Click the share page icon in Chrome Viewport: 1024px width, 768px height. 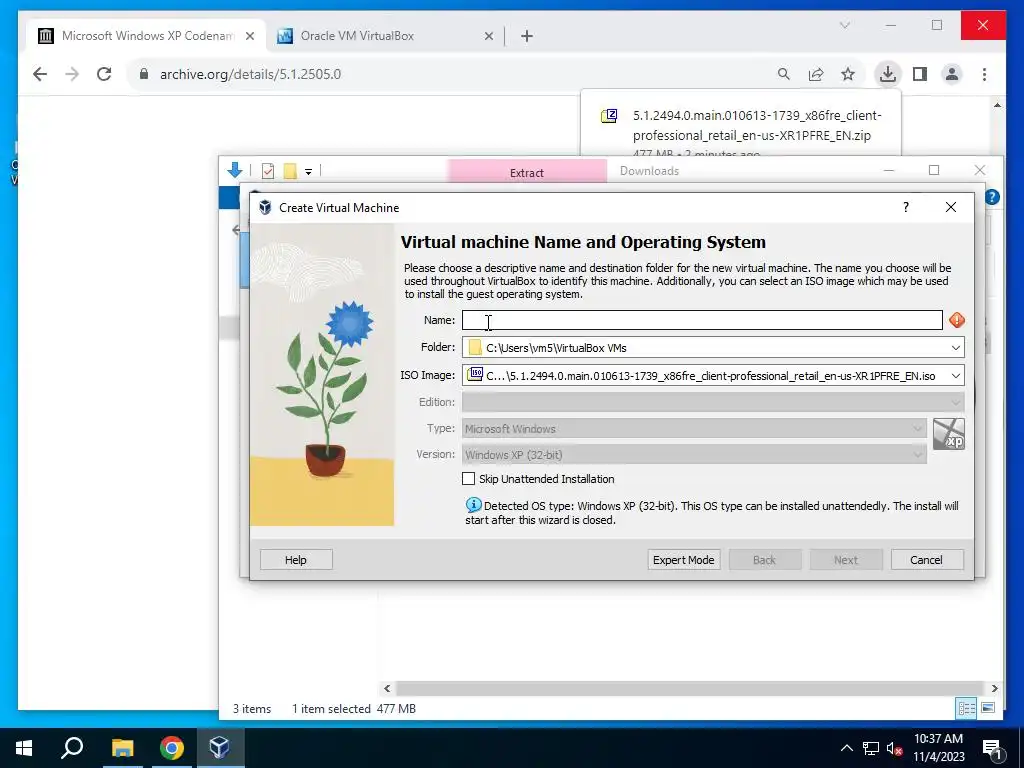pos(816,74)
